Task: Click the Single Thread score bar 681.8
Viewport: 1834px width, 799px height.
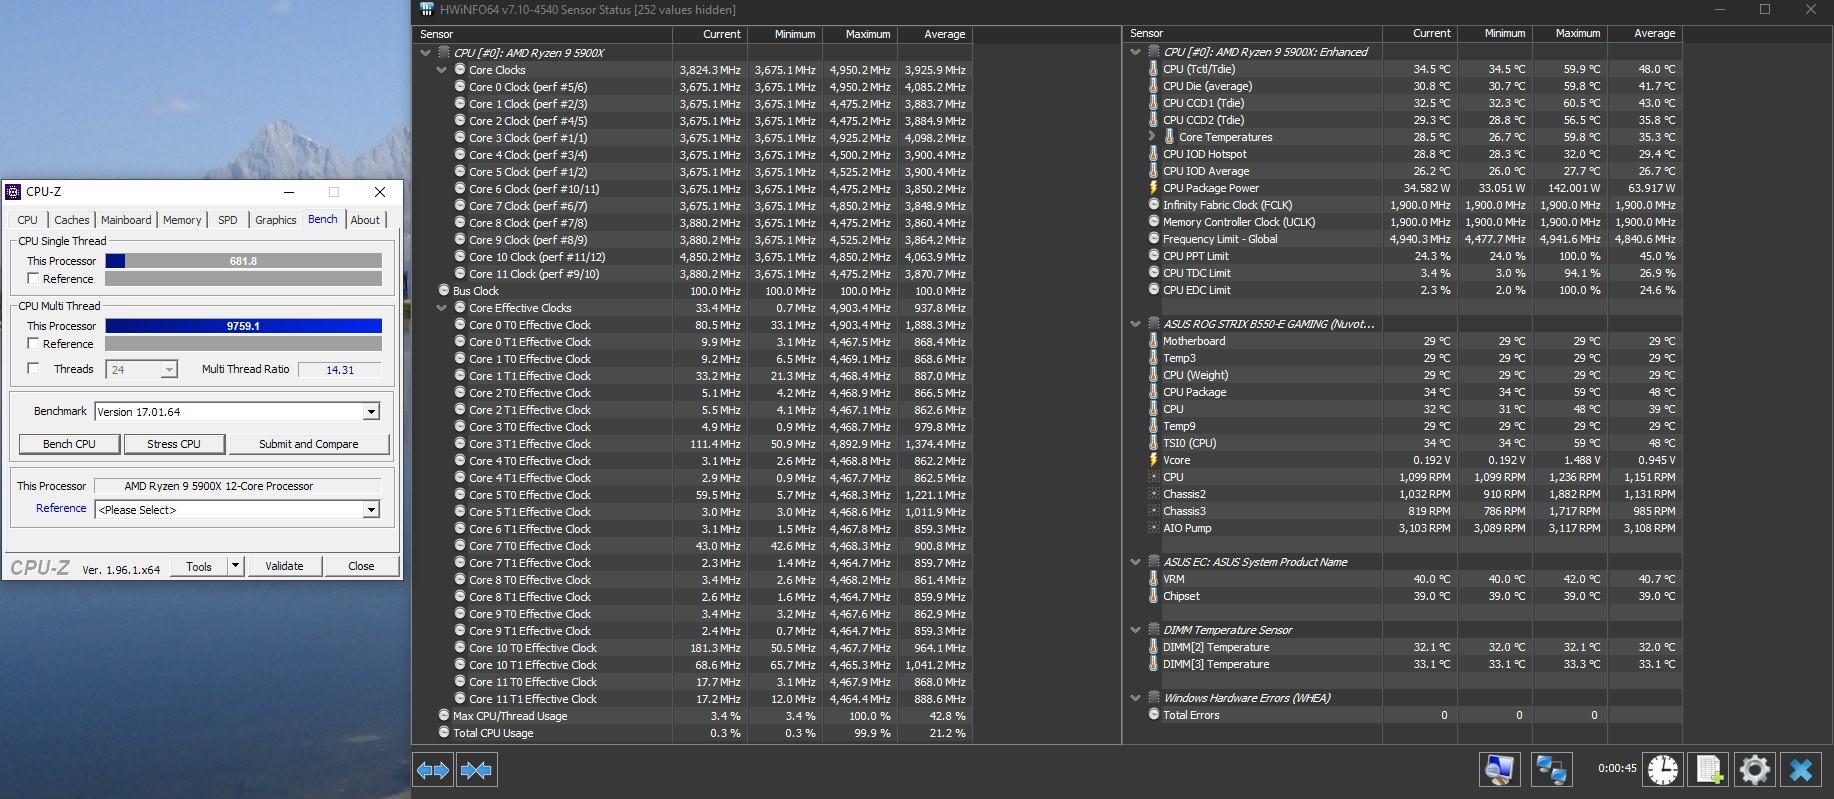Action: pos(244,261)
